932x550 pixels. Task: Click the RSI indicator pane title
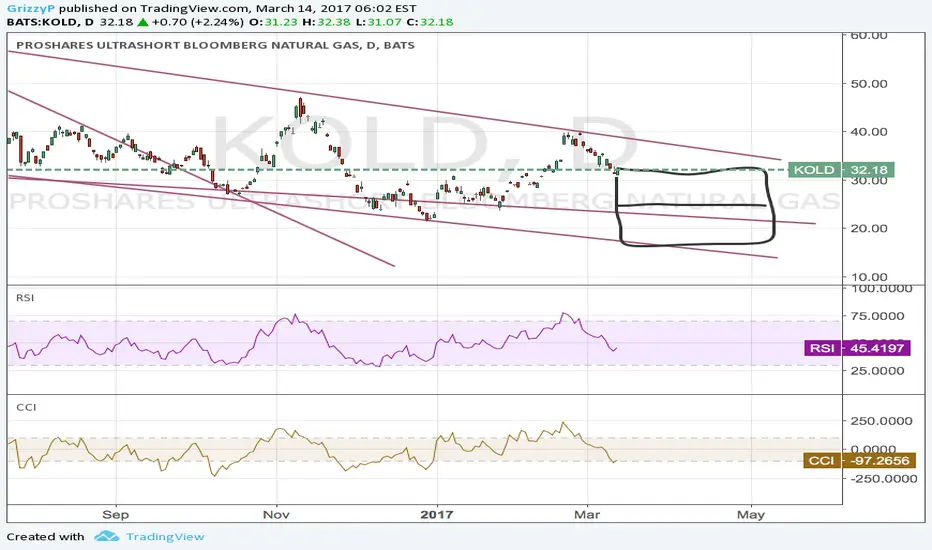pyautogui.click(x=25, y=298)
